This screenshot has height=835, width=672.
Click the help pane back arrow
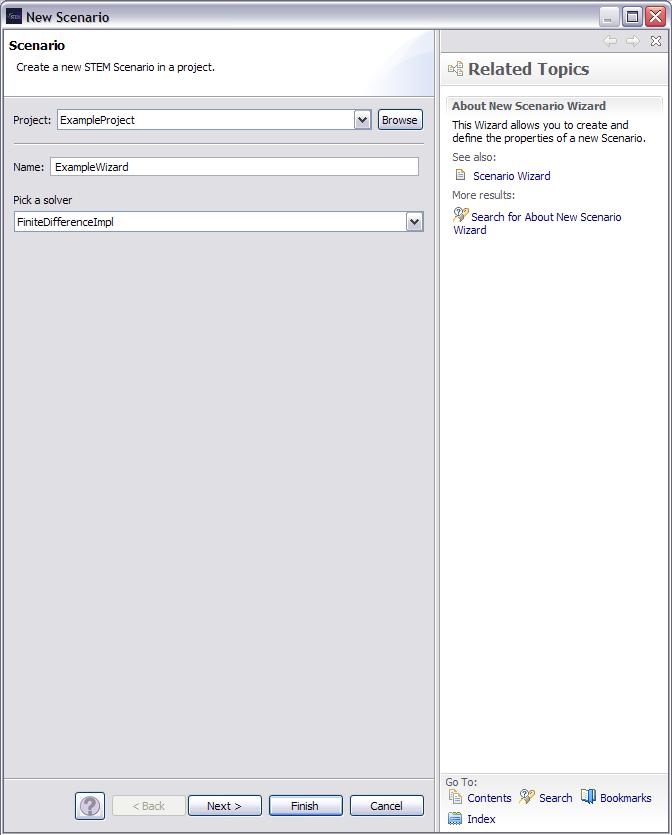pos(610,41)
